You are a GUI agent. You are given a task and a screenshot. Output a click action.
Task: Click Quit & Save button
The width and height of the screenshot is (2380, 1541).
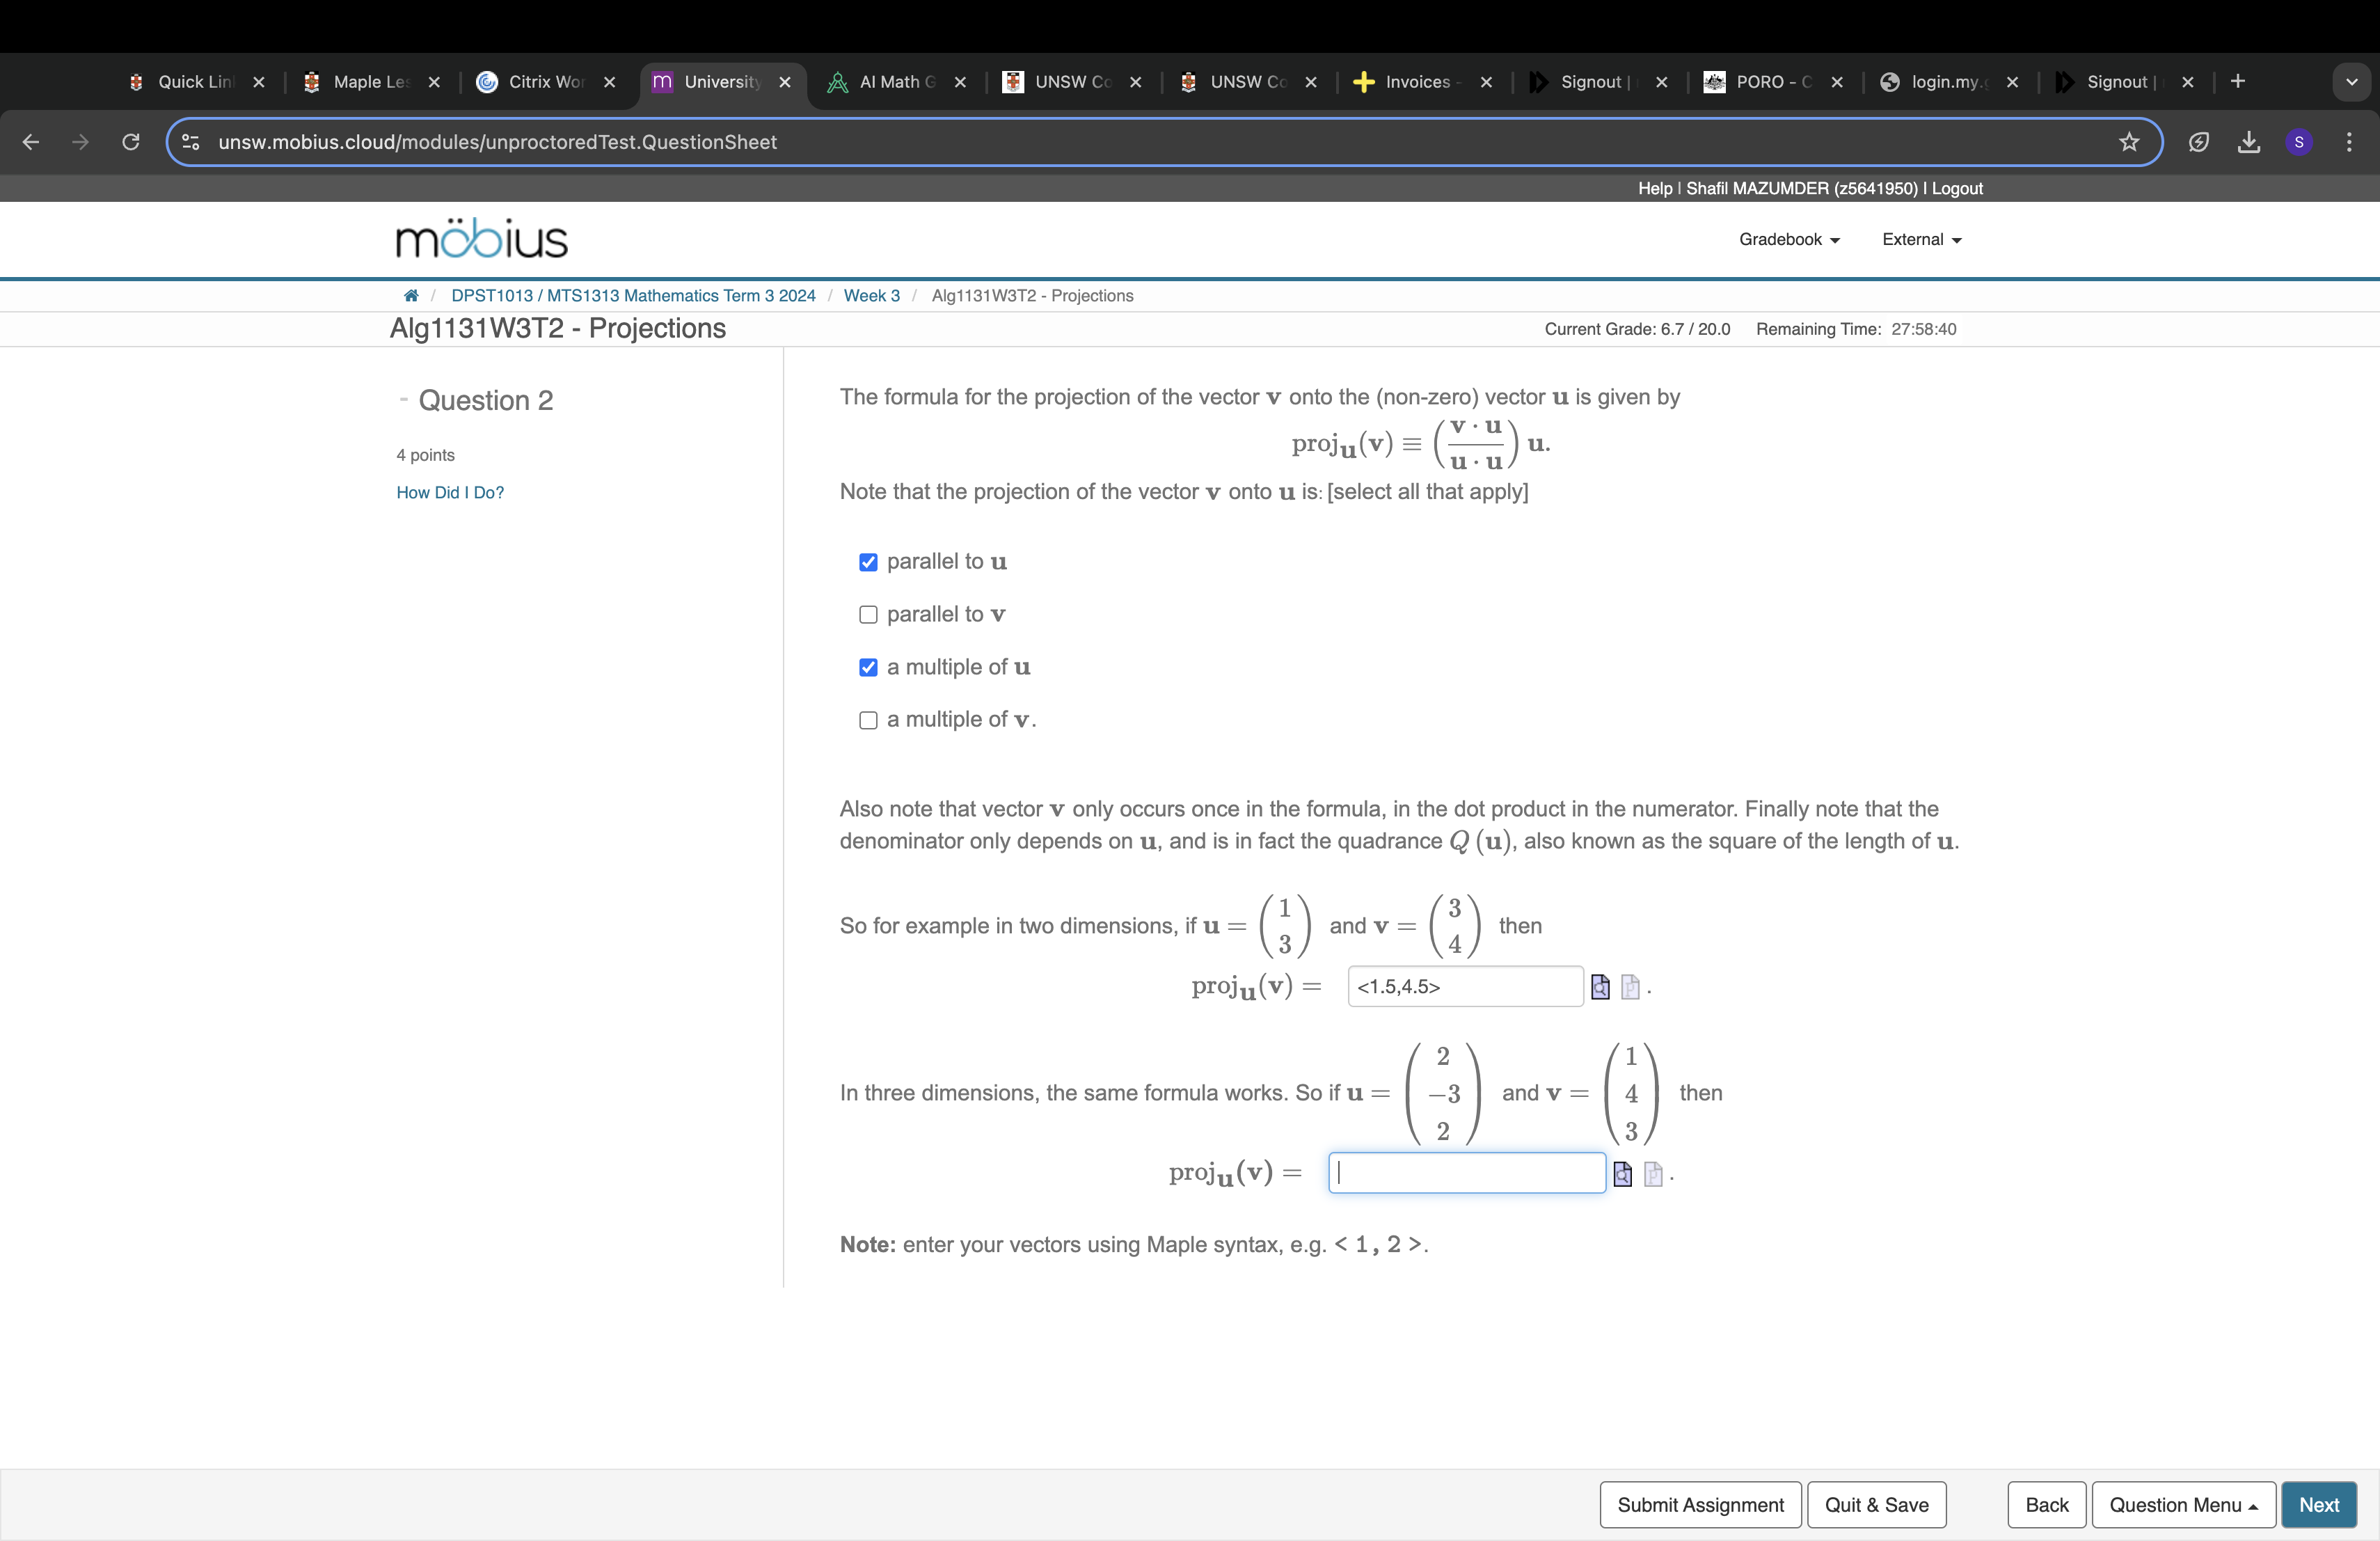coord(1876,1505)
